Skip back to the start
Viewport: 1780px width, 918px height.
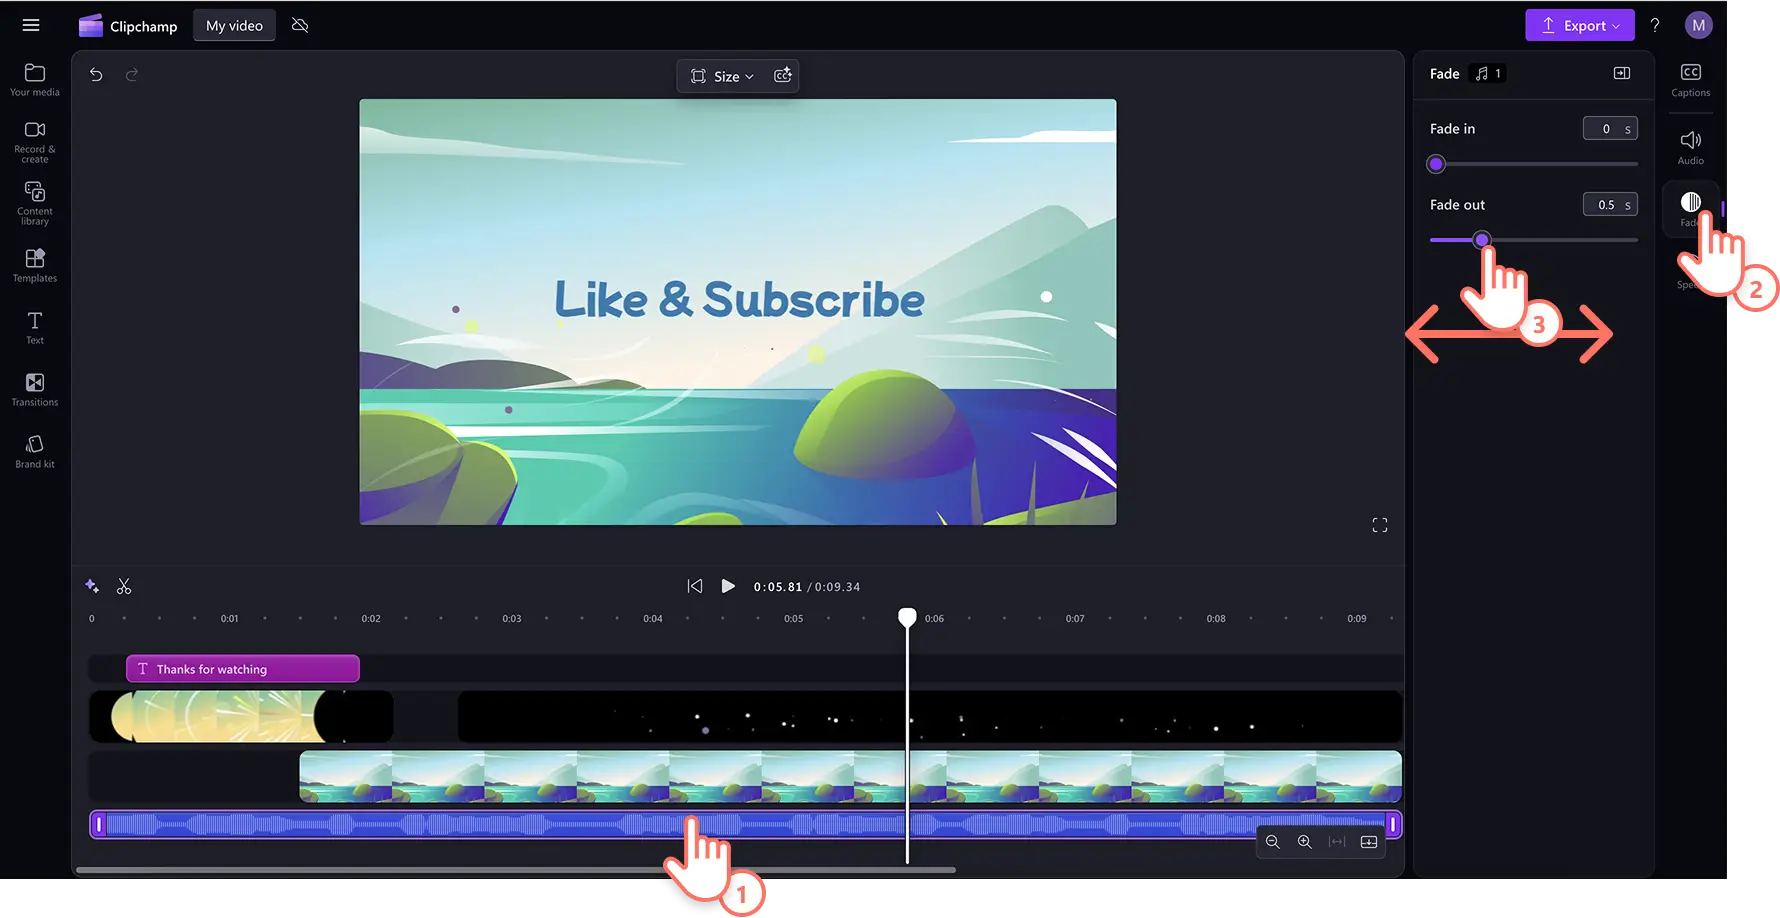(x=695, y=586)
